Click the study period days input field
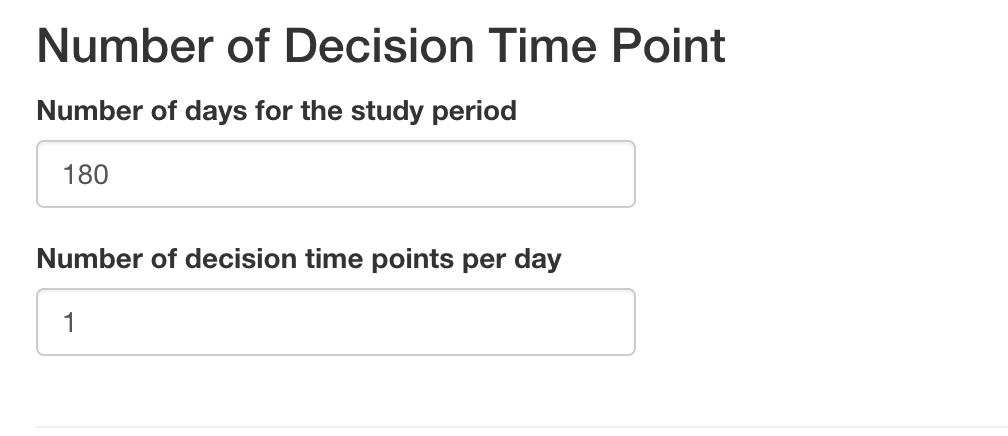Viewport: 1008px width, 436px height. point(335,174)
